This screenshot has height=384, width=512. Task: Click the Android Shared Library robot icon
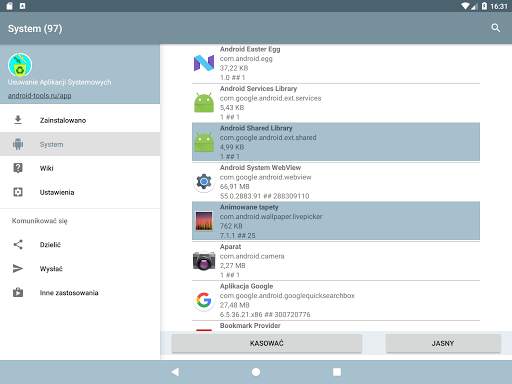point(204,142)
